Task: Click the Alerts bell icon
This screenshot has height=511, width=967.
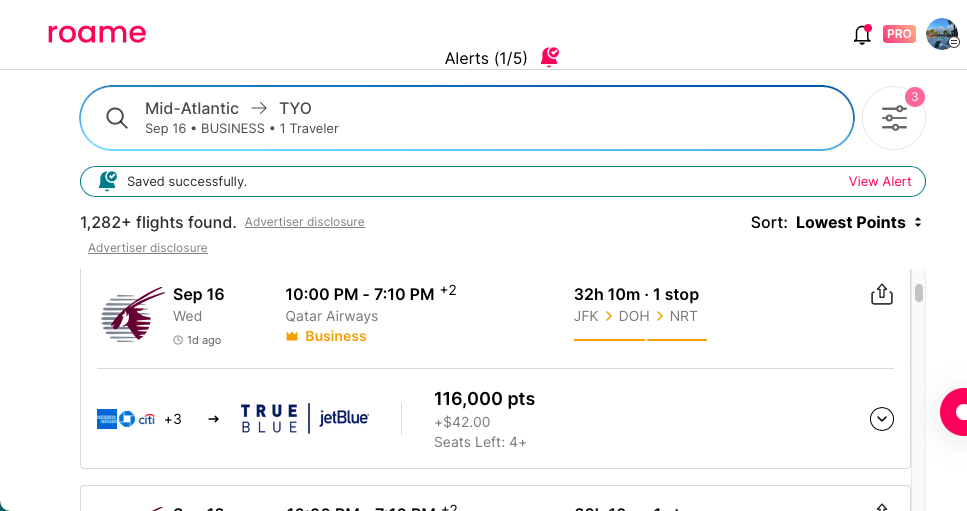Action: click(549, 58)
